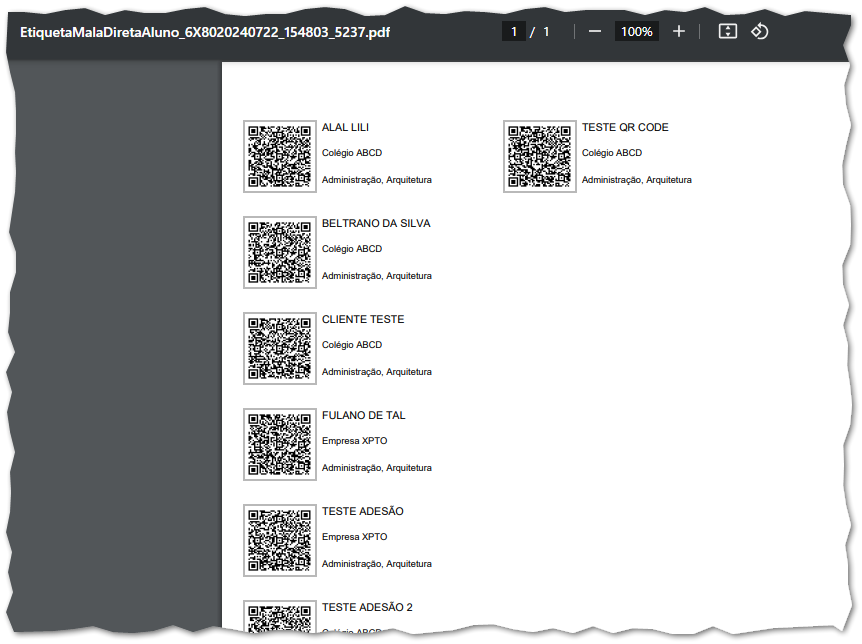Select the name BELTRANO DA SILVA
Screen dimensions: 862x644
376,224
